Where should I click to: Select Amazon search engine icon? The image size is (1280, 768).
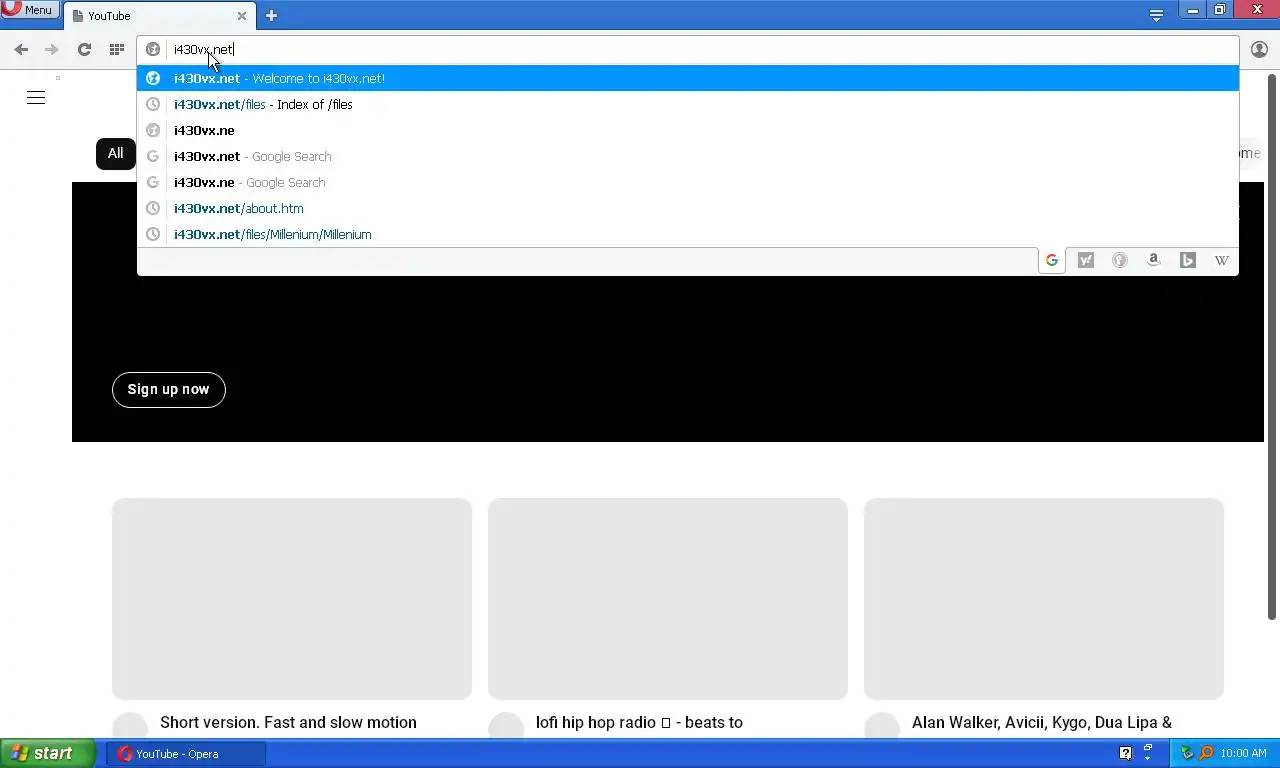click(x=1154, y=260)
